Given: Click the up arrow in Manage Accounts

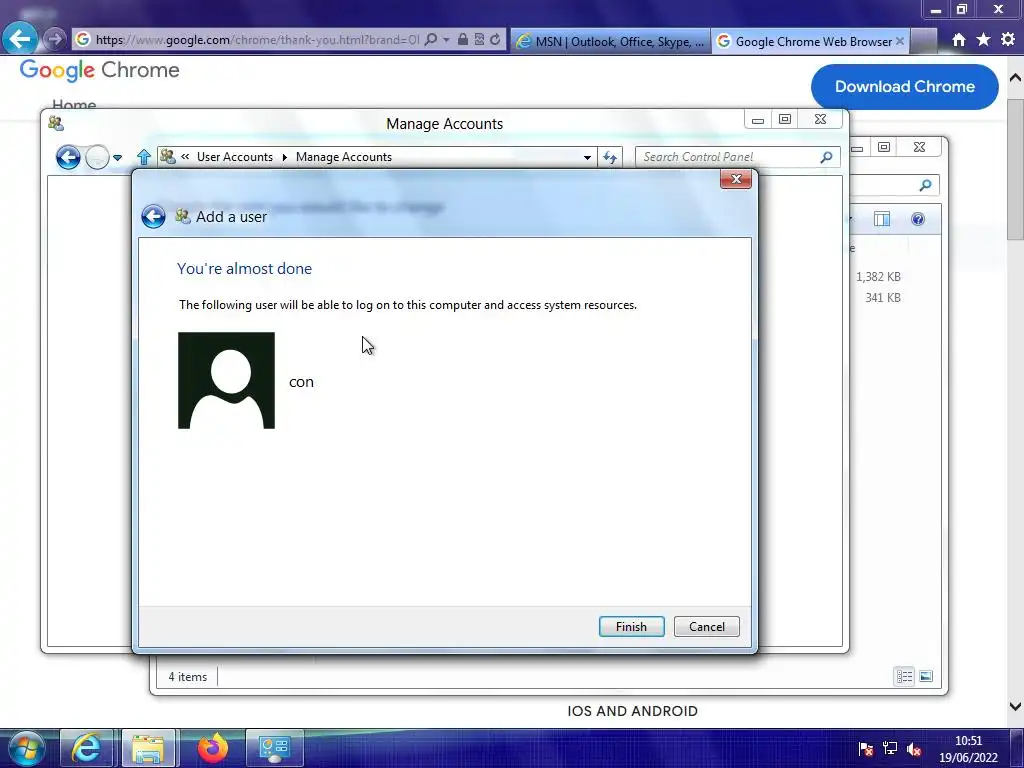Looking at the screenshot, I should tap(144, 157).
